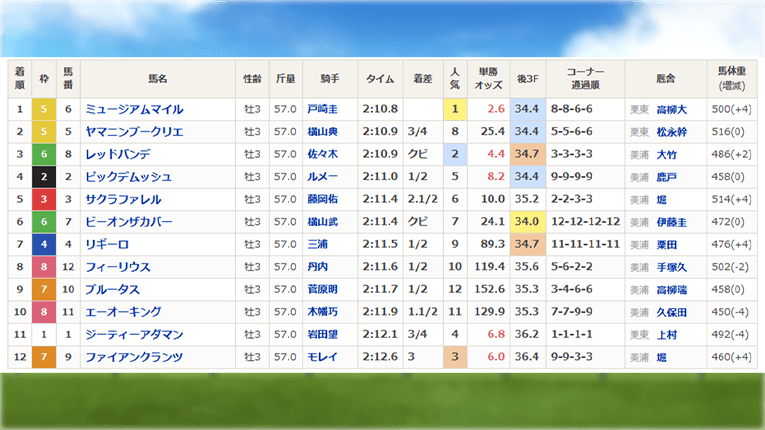Open jockey link 岩田望
The height and width of the screenshot is (430, 765).
pos(322,334)
